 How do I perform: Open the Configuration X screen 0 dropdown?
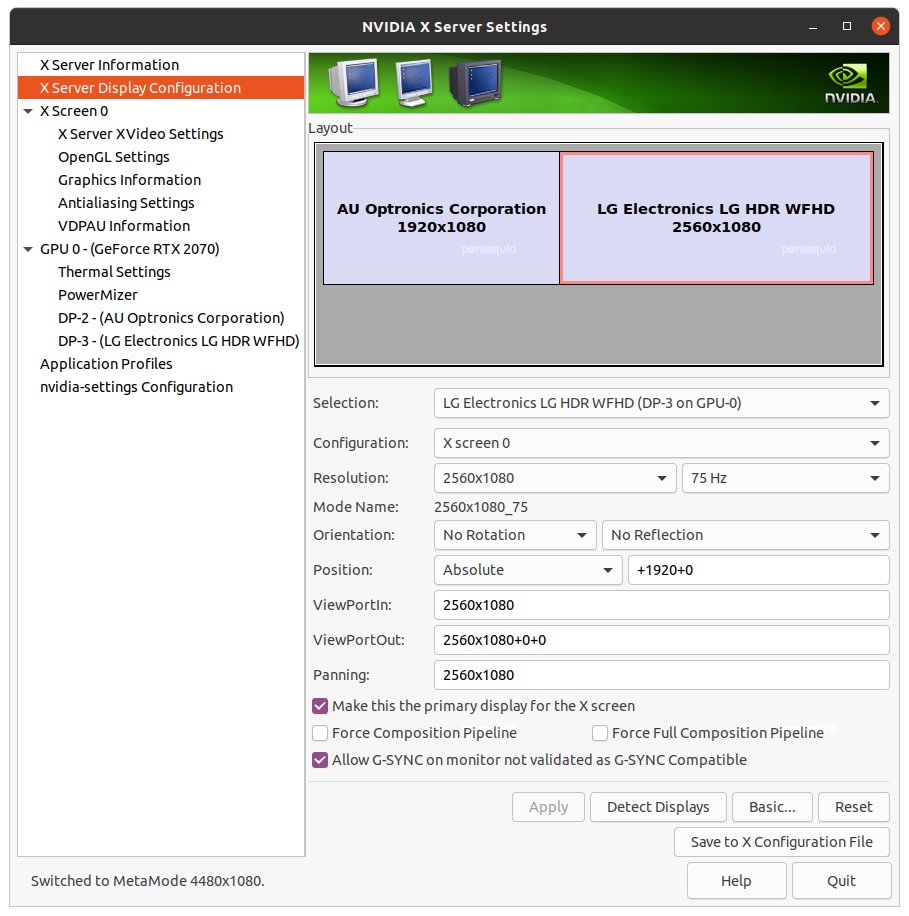pos(661,443)
